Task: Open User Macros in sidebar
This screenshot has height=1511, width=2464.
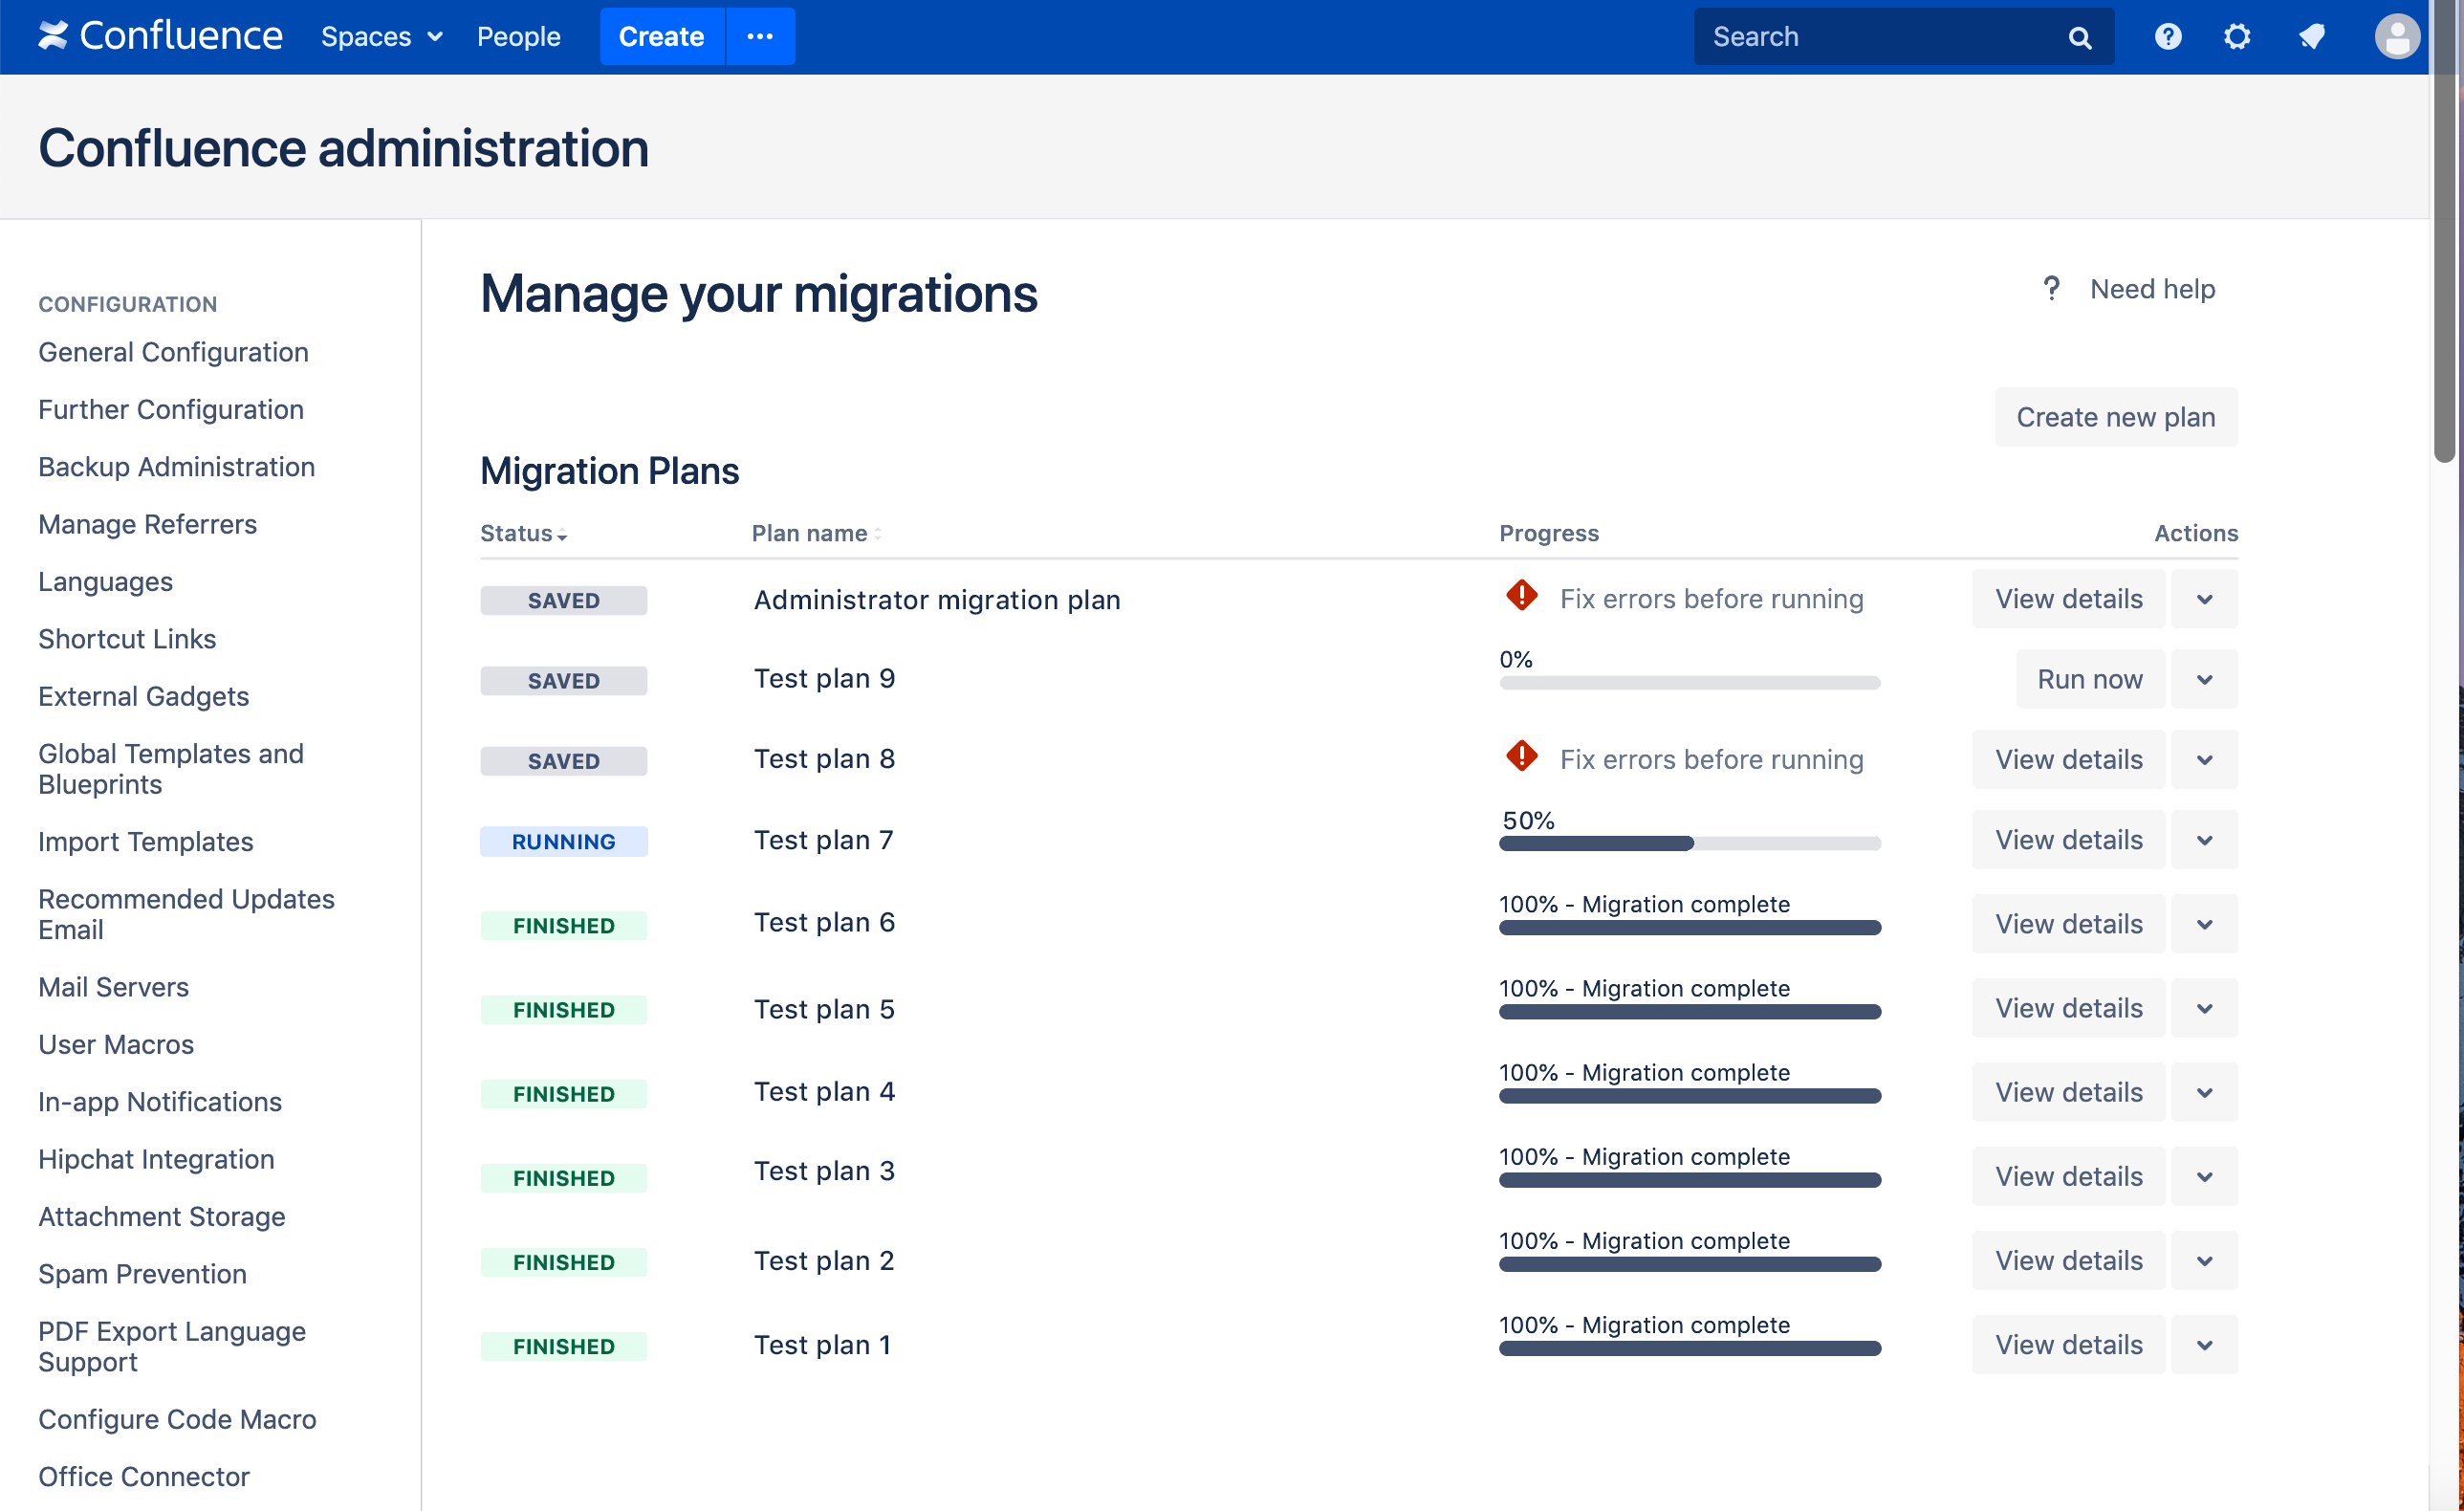Action: (116, 1044)
